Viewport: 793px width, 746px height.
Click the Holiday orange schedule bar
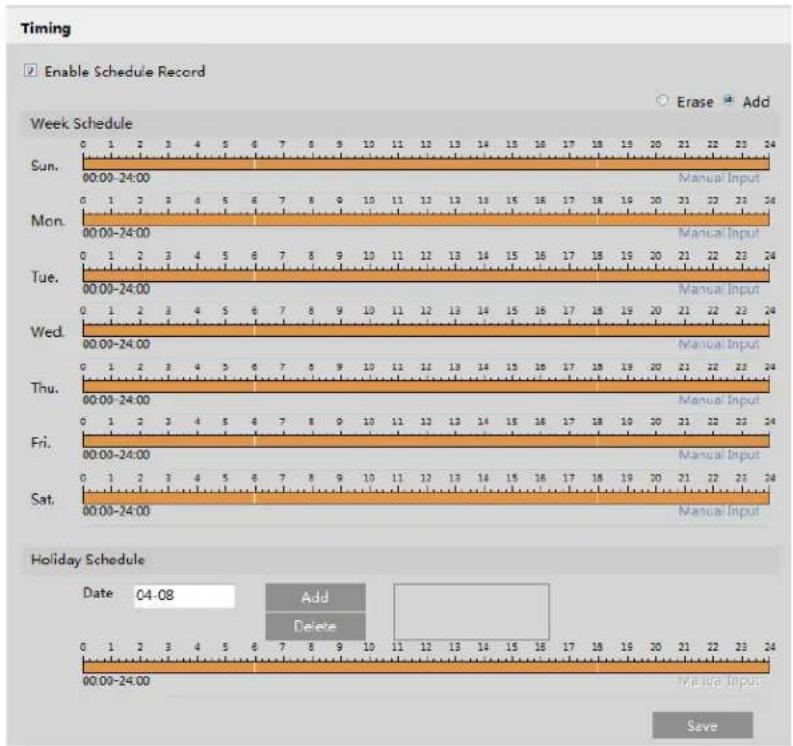tap(426, 668)
